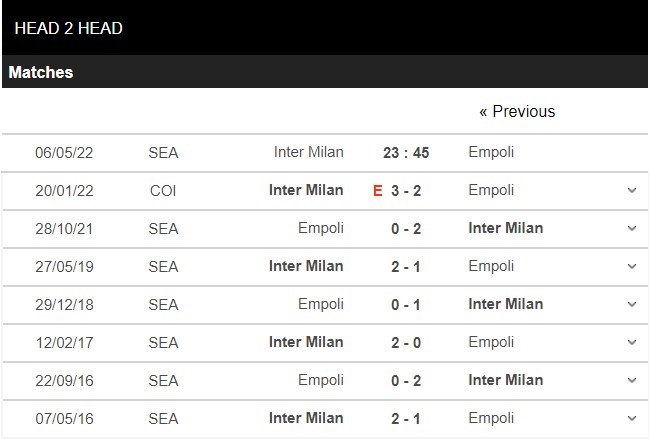Click the COI competition label

coord(162,190)
